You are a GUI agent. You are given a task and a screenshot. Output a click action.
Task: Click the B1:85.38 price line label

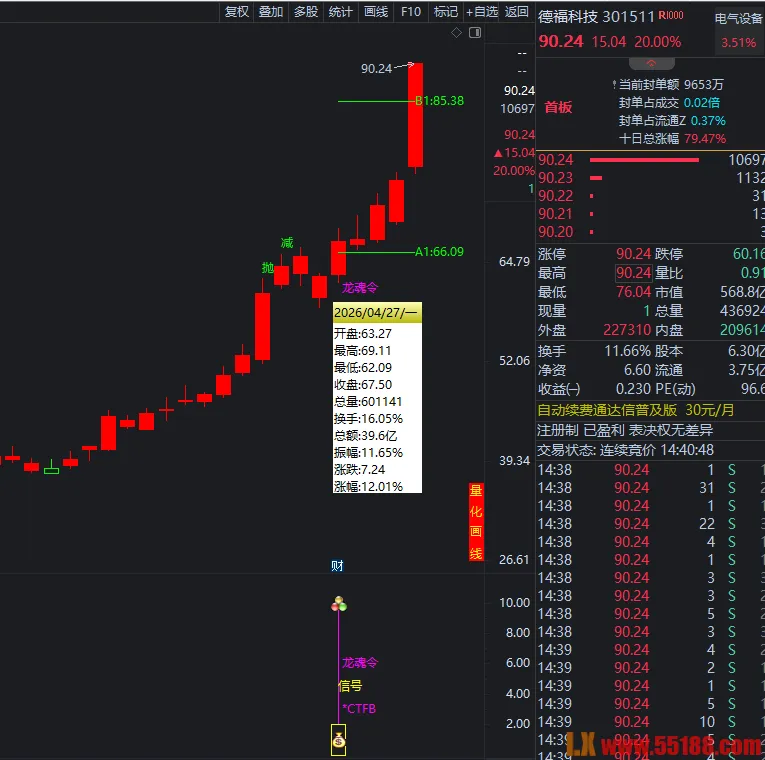click(440, 101)
